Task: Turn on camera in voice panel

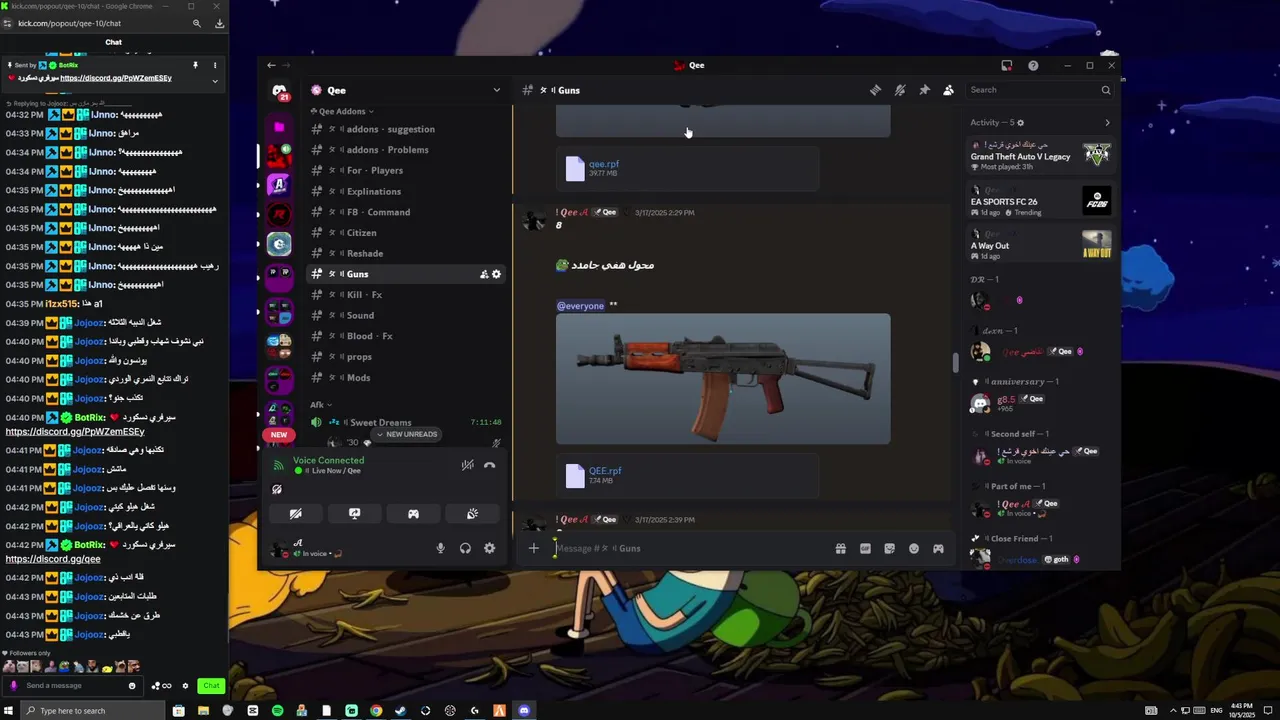Action: click(295, 514)
